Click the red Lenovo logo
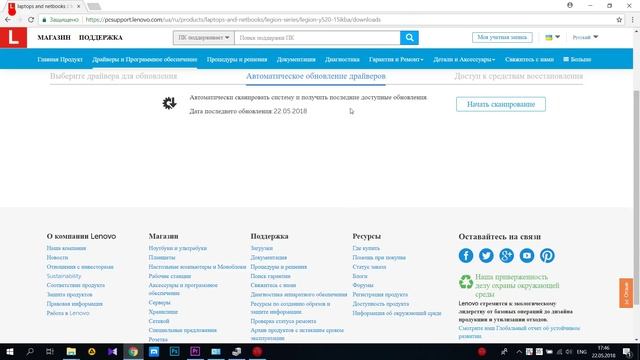 coord(13,38)
